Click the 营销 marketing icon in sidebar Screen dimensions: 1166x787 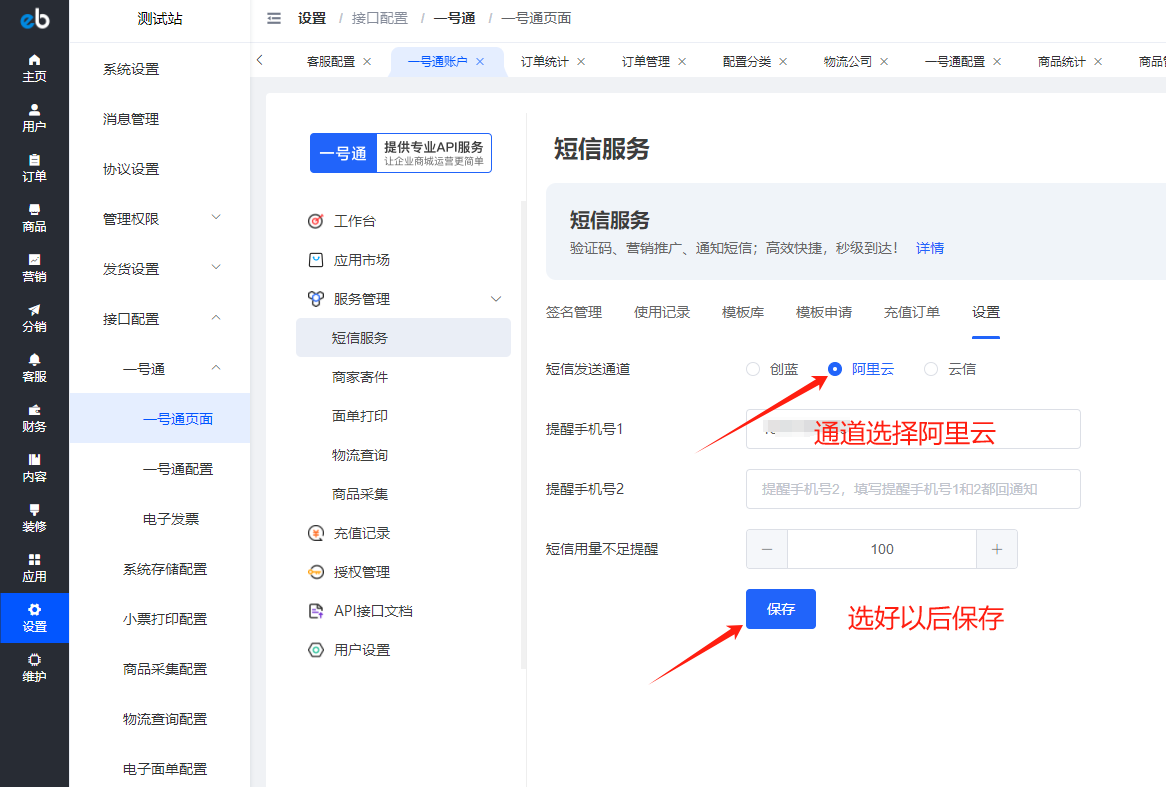pos(34,260)
